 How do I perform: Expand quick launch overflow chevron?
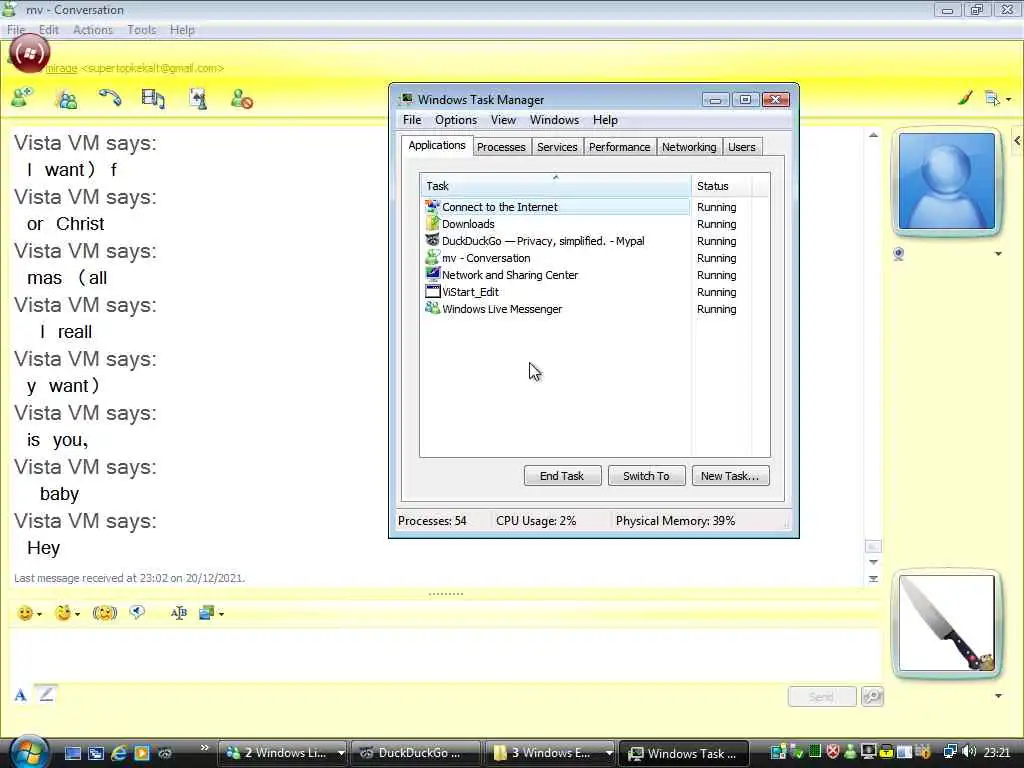tap(204, 748)
